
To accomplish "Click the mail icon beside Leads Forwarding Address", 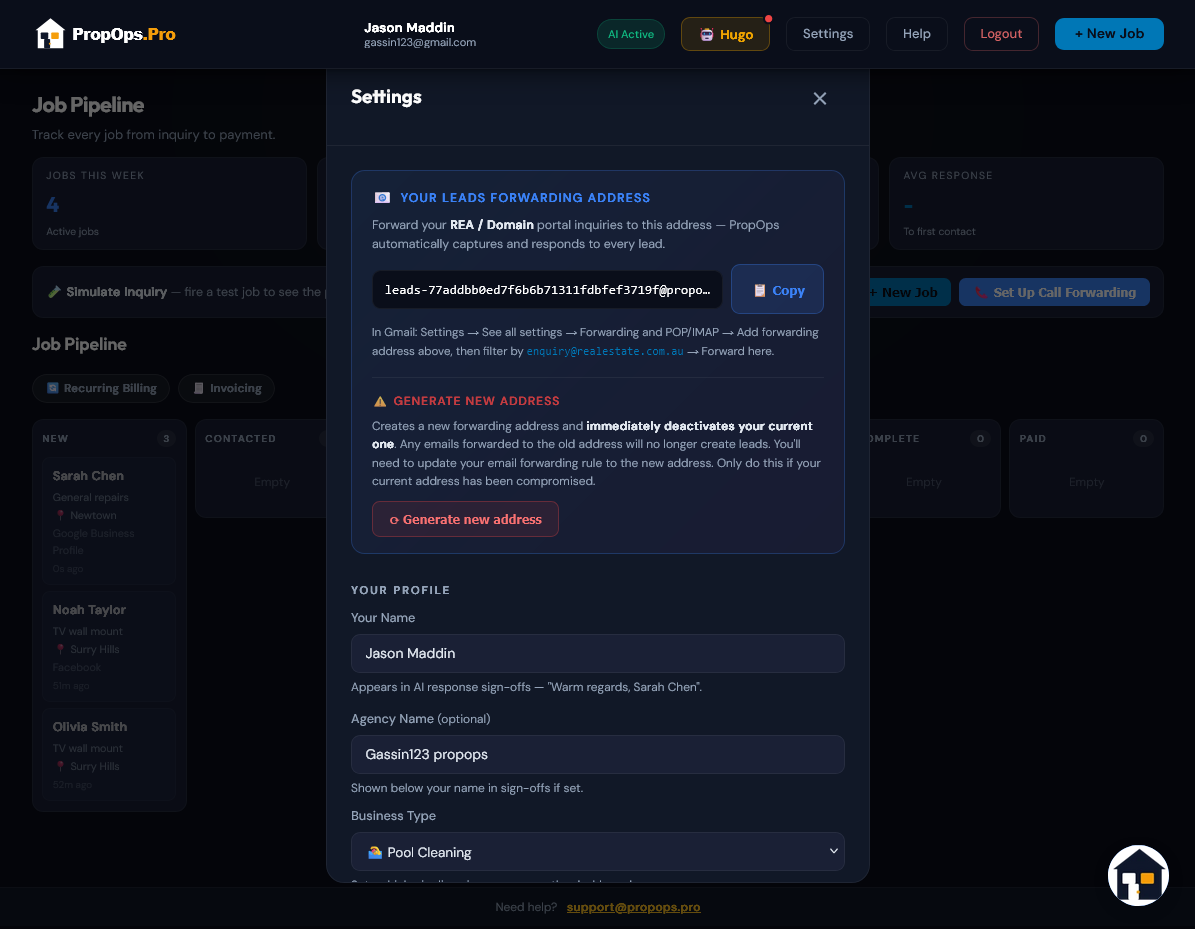I will [383, 197].
